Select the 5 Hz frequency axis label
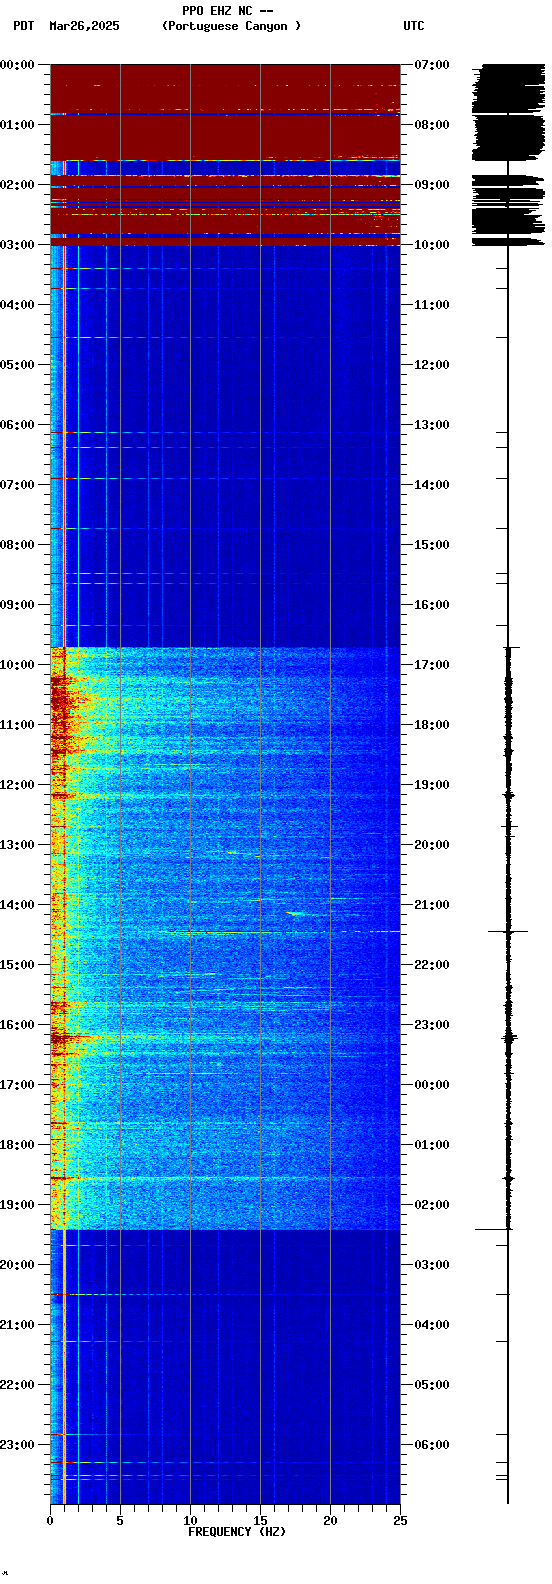Viewport: 552px width, 1584px height. (120, 1521)
